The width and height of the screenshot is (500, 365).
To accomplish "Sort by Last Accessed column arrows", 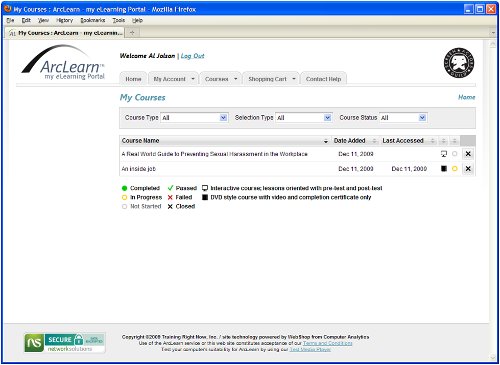I will coord(433,141).
